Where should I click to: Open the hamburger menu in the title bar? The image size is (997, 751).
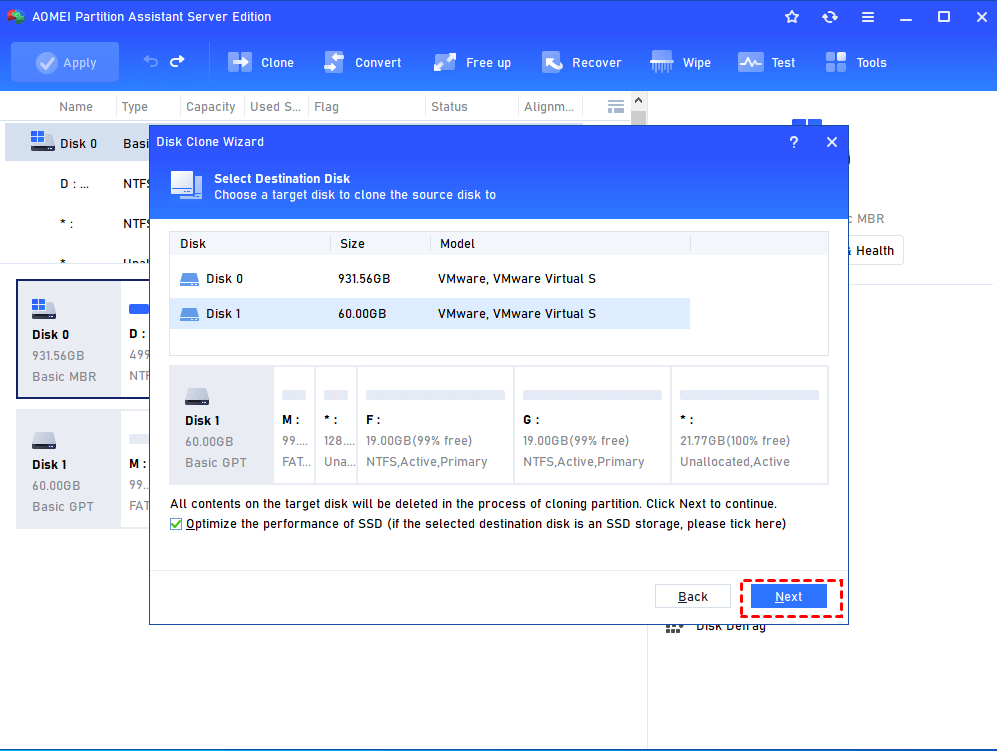point(867,16)
